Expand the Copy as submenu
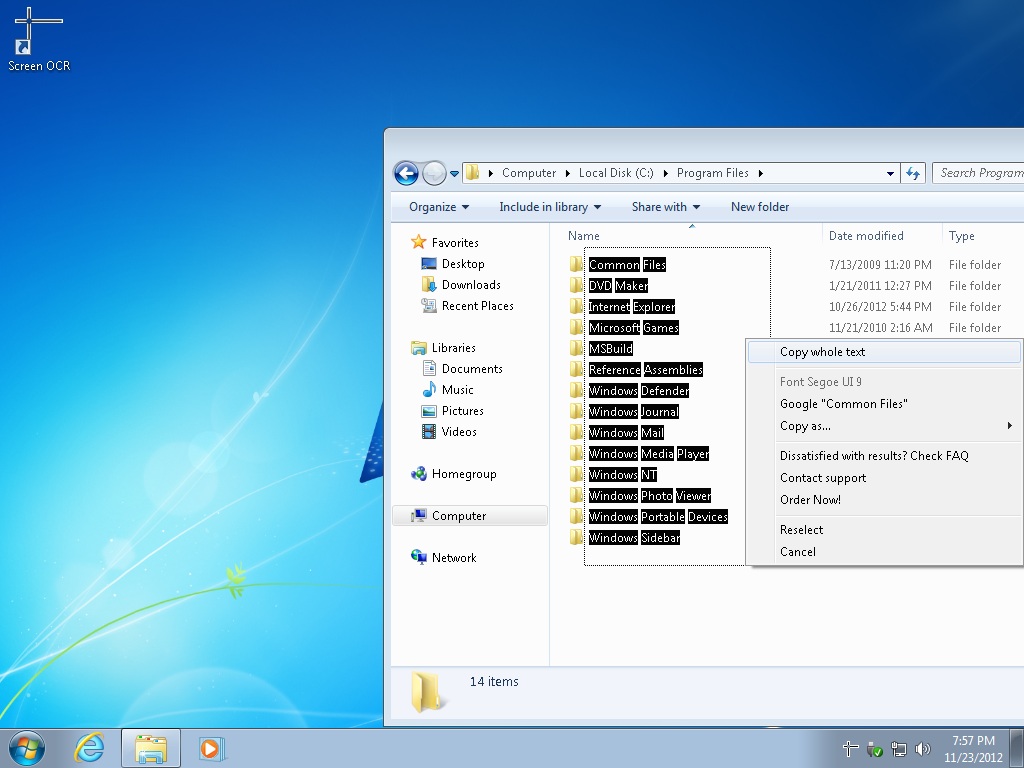 tap(806, 426)
